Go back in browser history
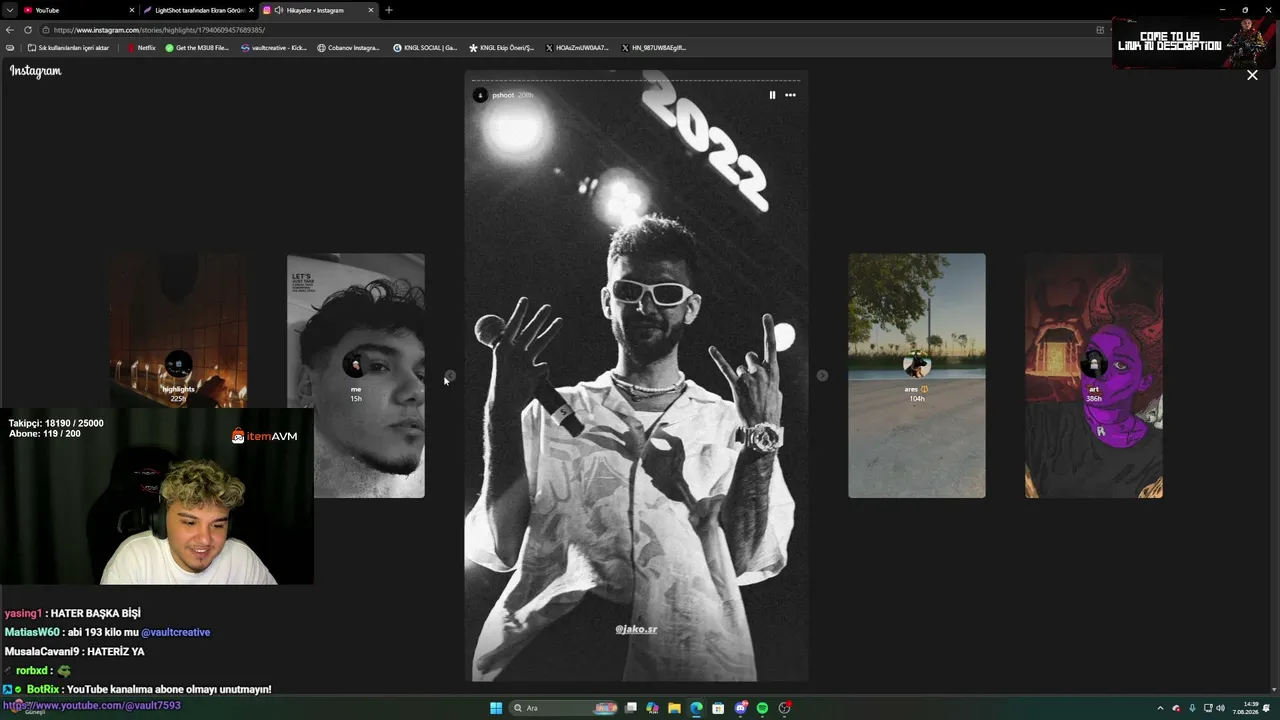 pos(10,30)
